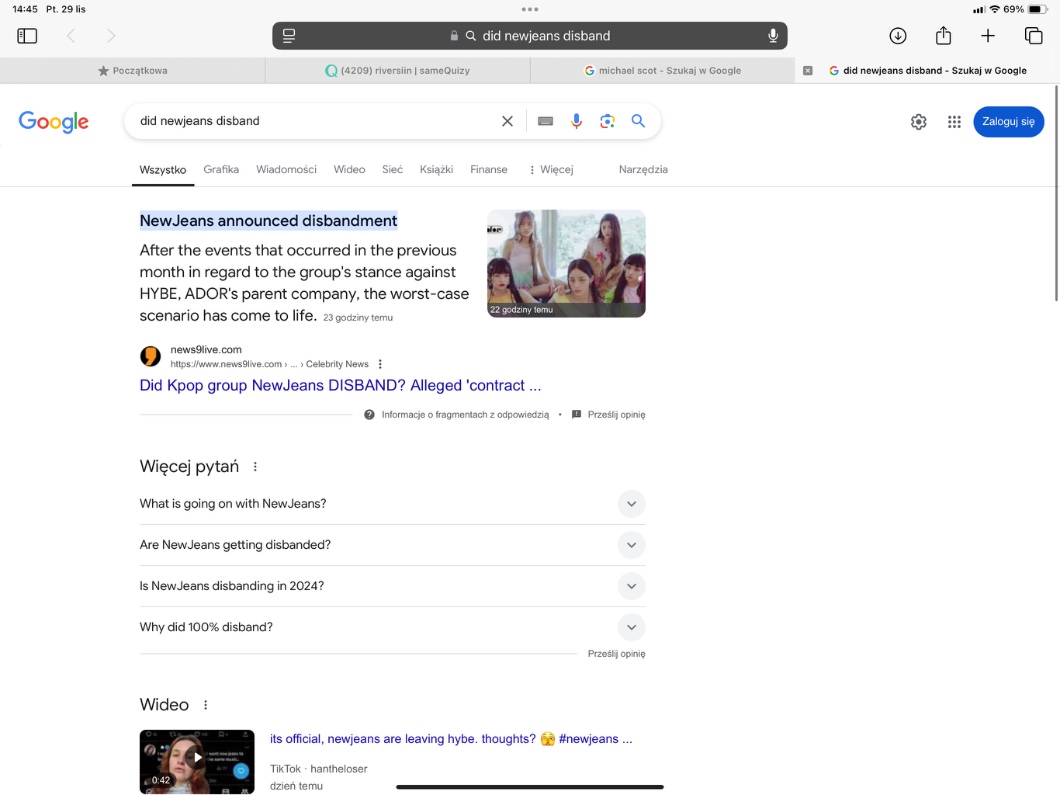This screenshot has width=1060, height=795.
Task: Clear the search query with X
Action: click(507, 121)
